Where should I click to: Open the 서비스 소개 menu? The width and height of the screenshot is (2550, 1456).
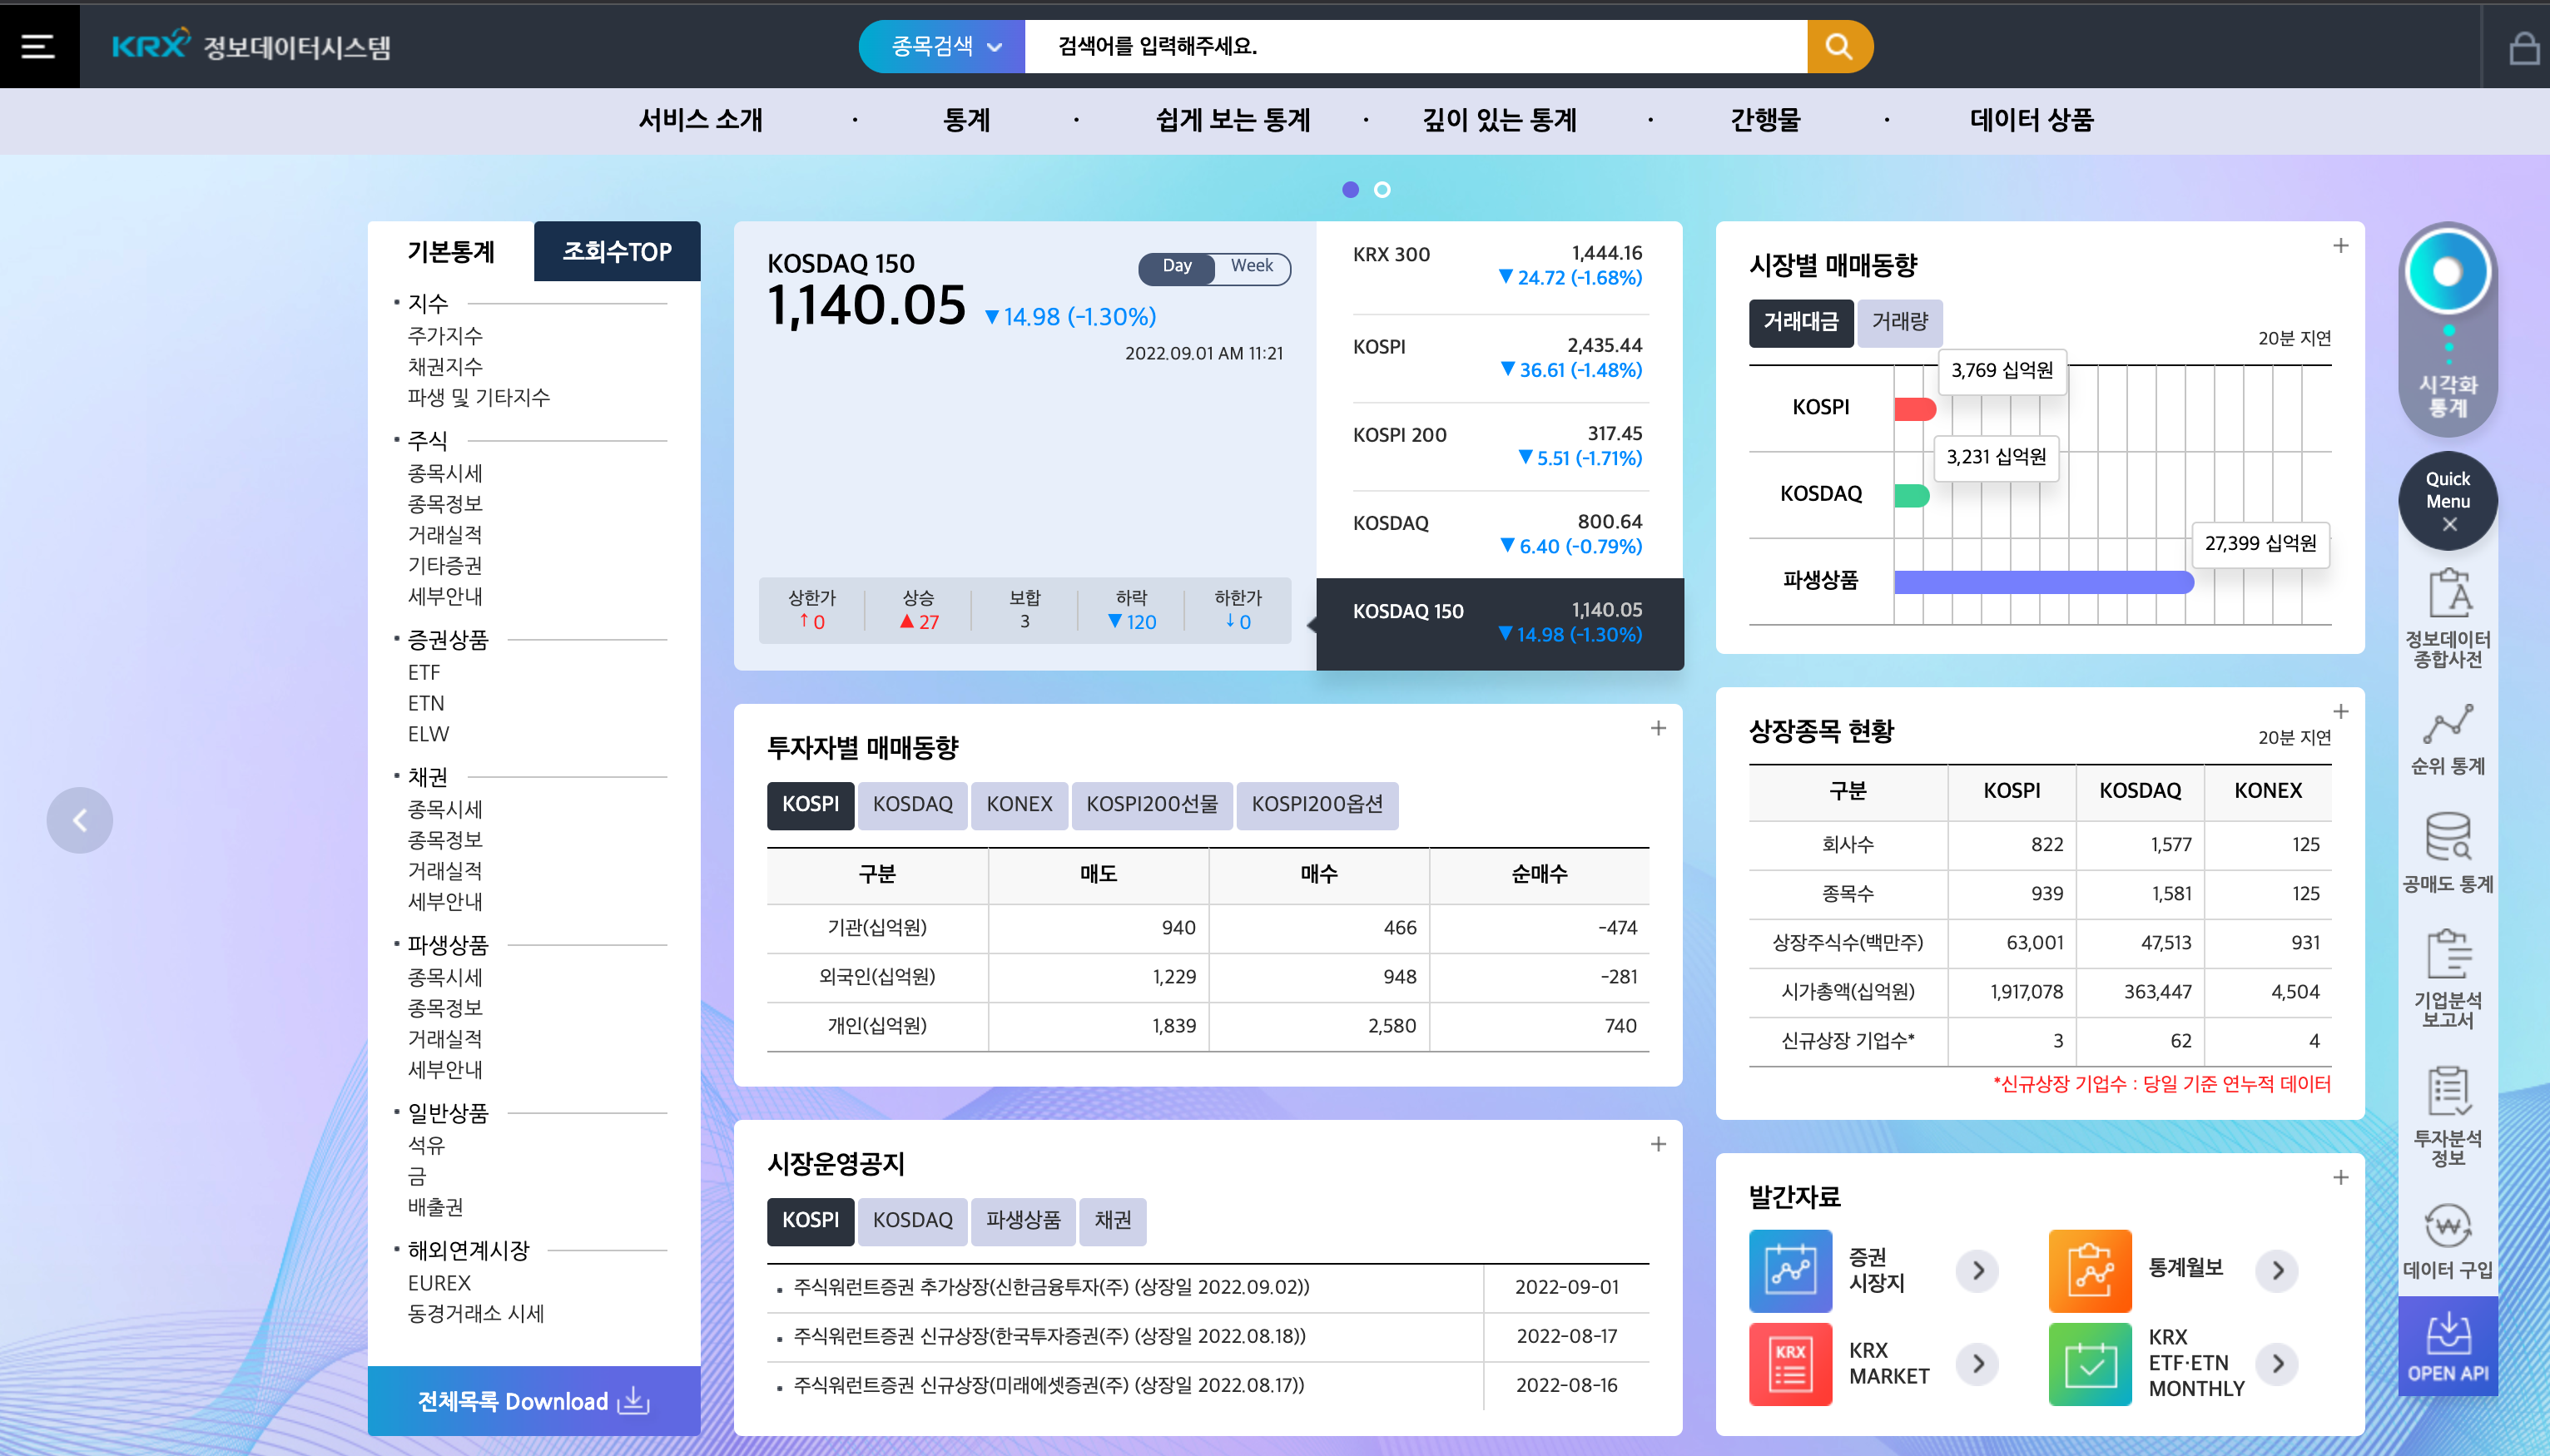(700, 120)
